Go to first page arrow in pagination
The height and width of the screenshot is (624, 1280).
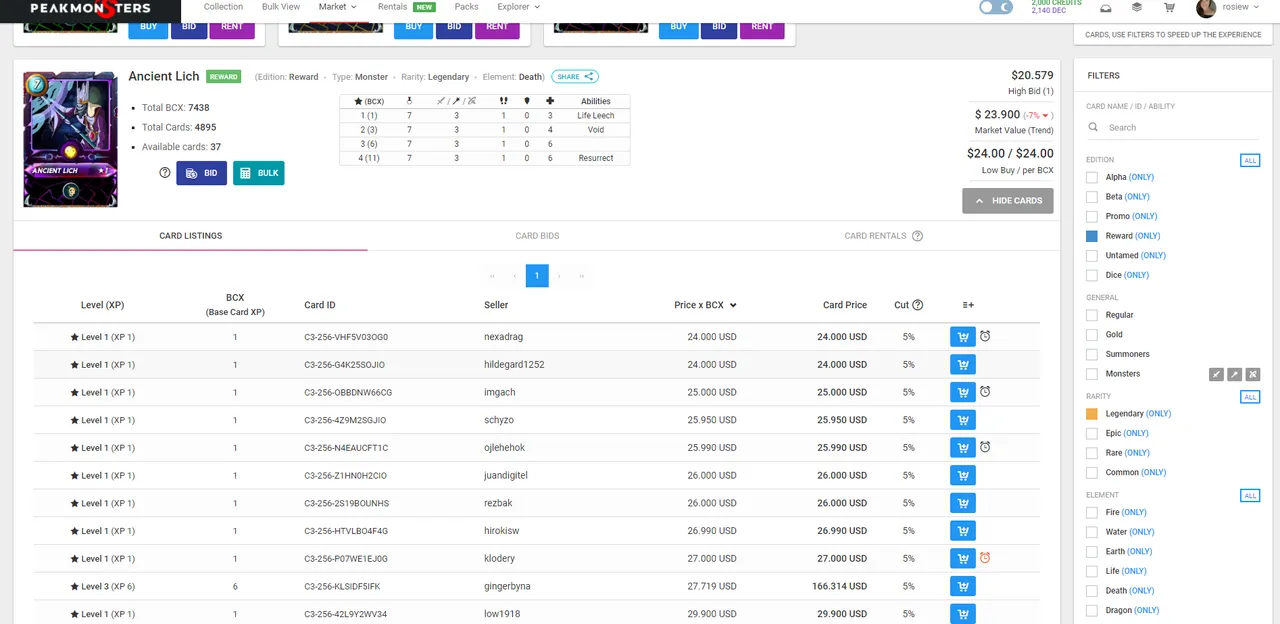tap(493, 275)
